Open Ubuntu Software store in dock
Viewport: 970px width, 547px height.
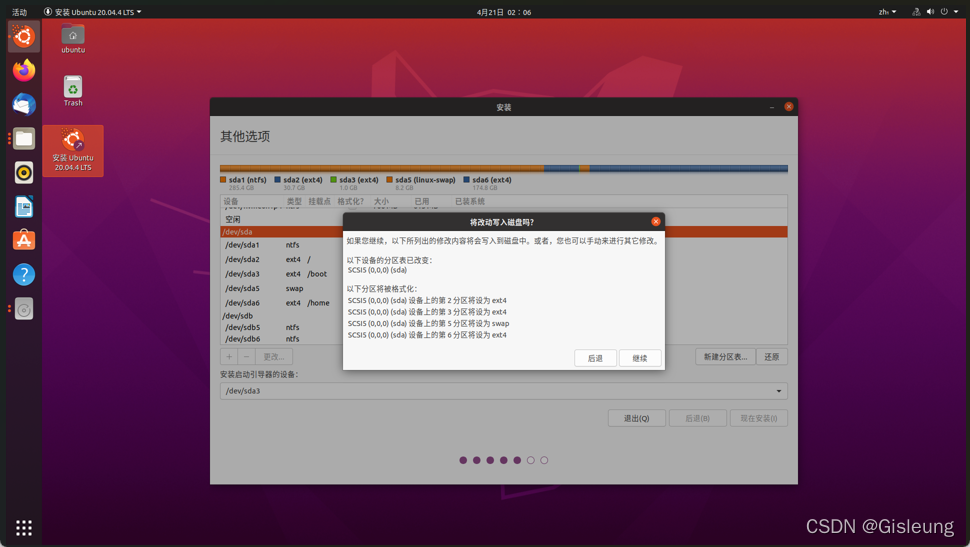24,240
